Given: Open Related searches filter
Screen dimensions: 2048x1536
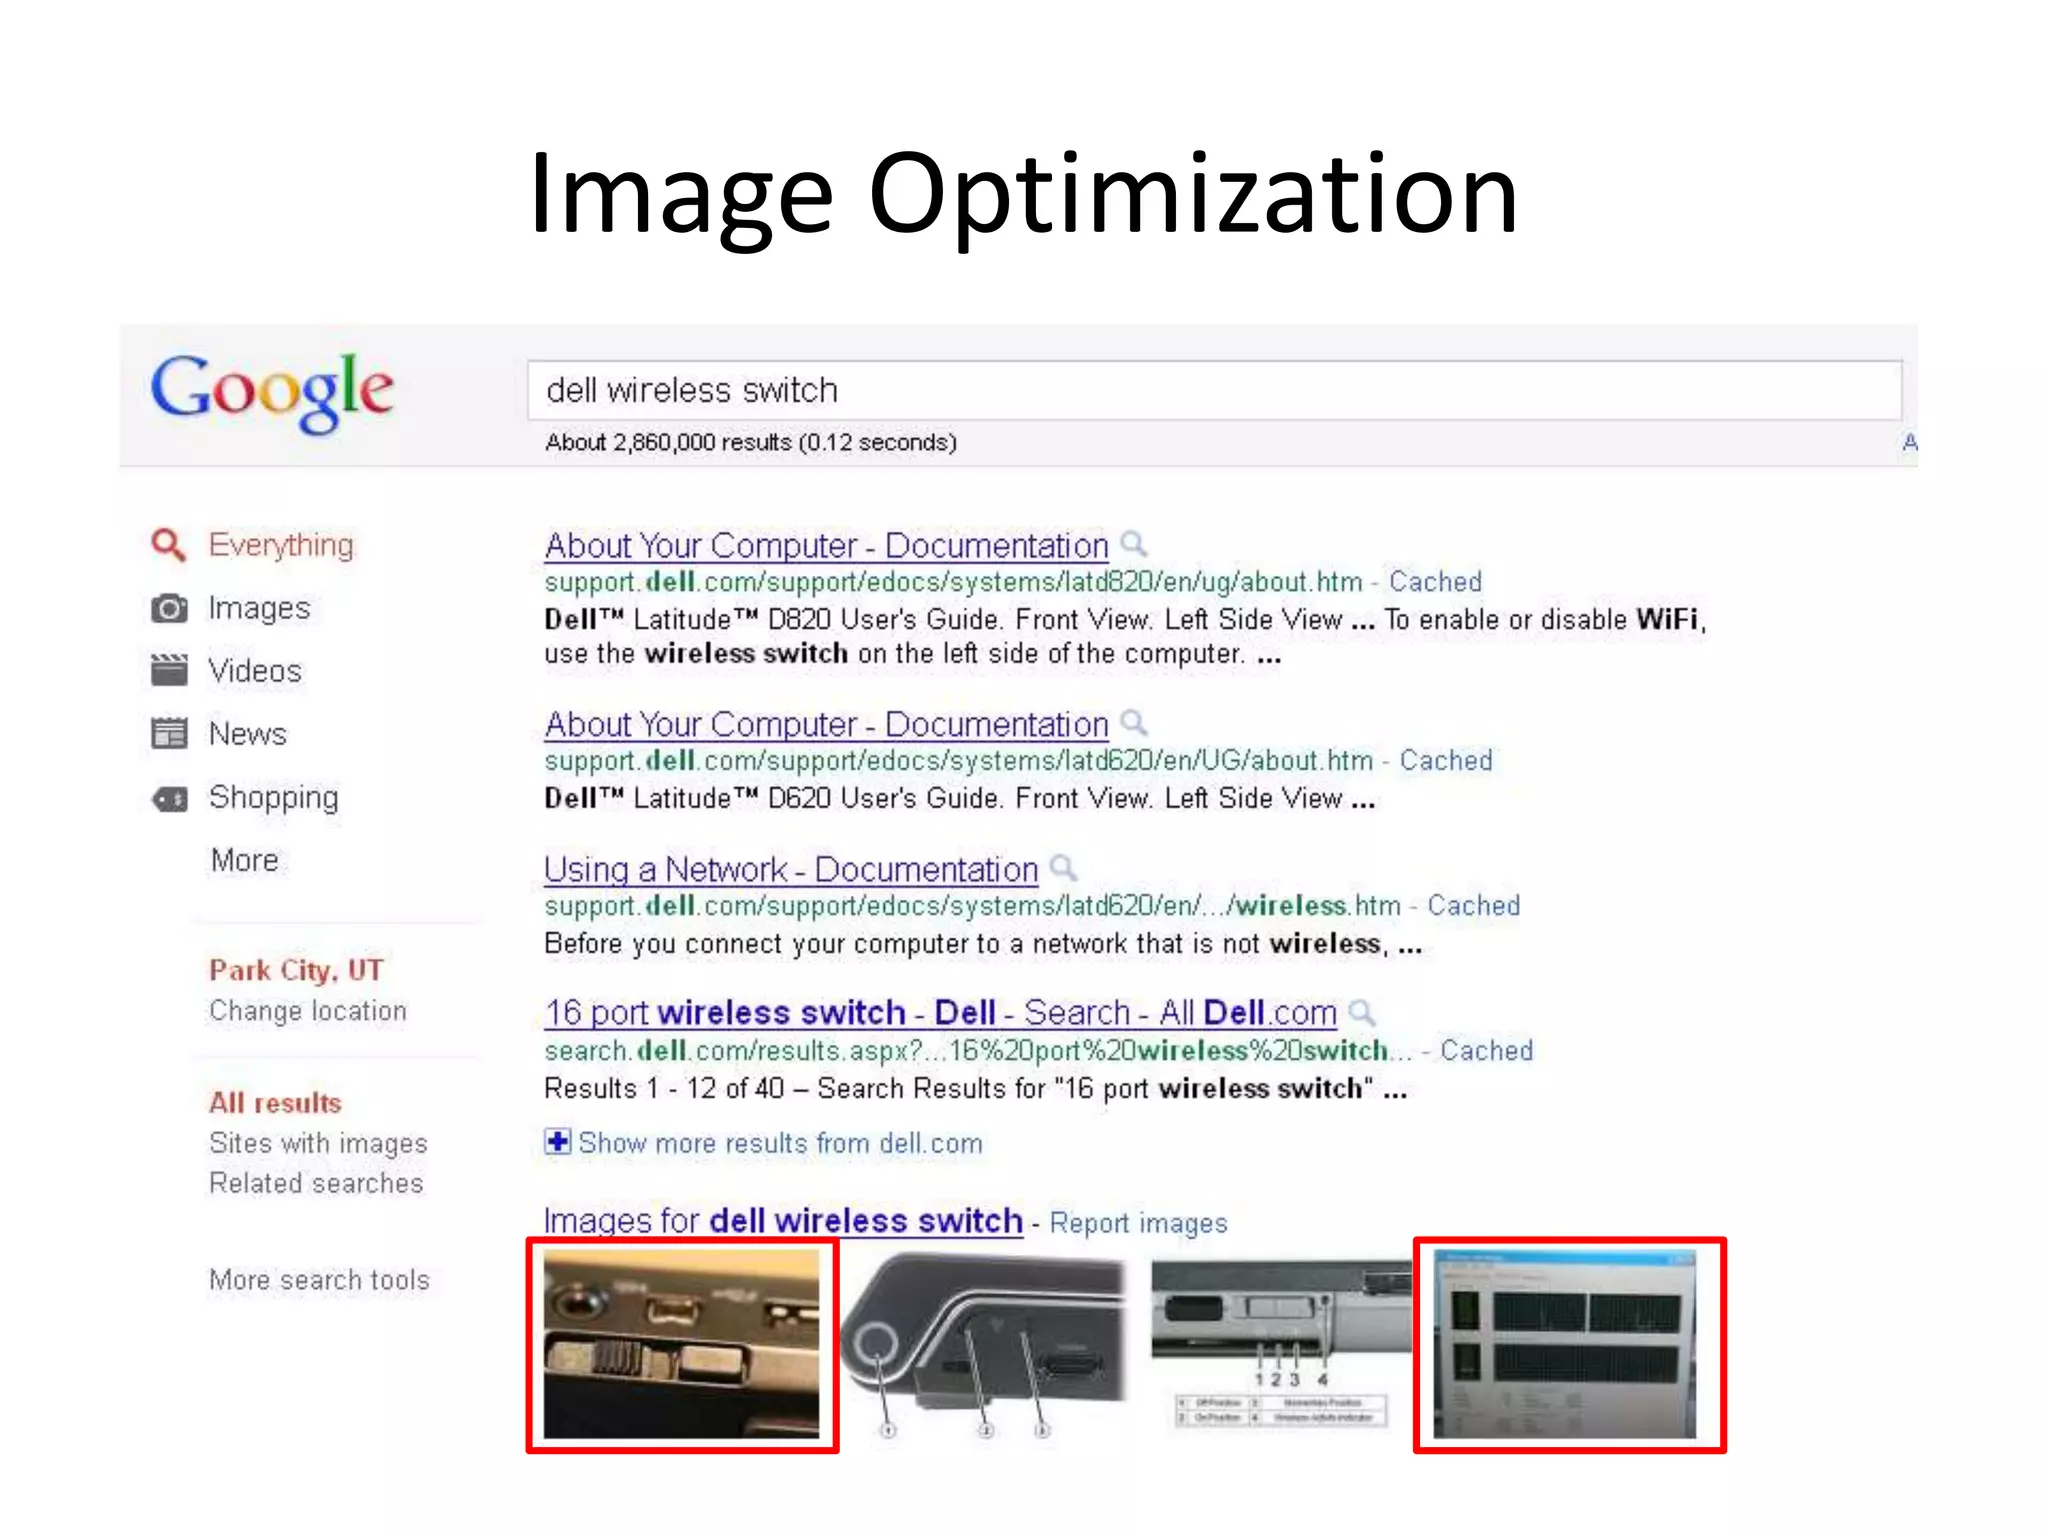Looking at the screenshot, I should click(x=316, y=1183).
